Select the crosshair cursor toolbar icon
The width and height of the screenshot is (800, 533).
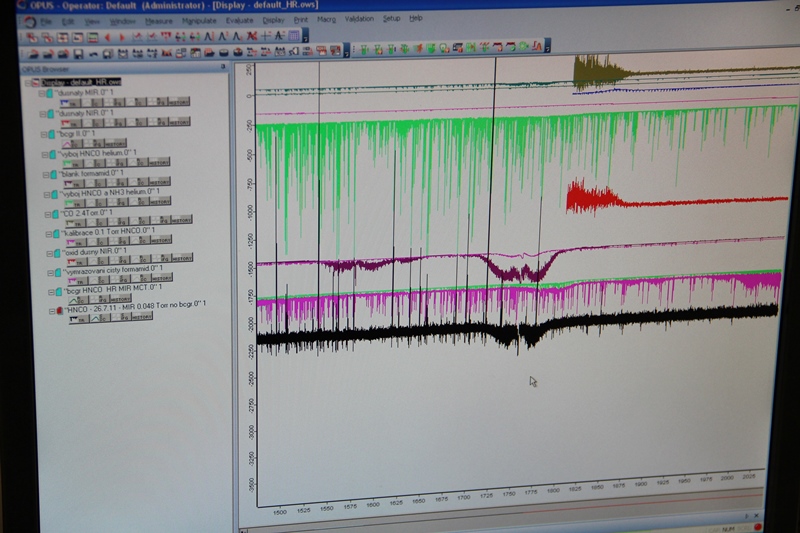pyautogui.click(x=265, y=36)
